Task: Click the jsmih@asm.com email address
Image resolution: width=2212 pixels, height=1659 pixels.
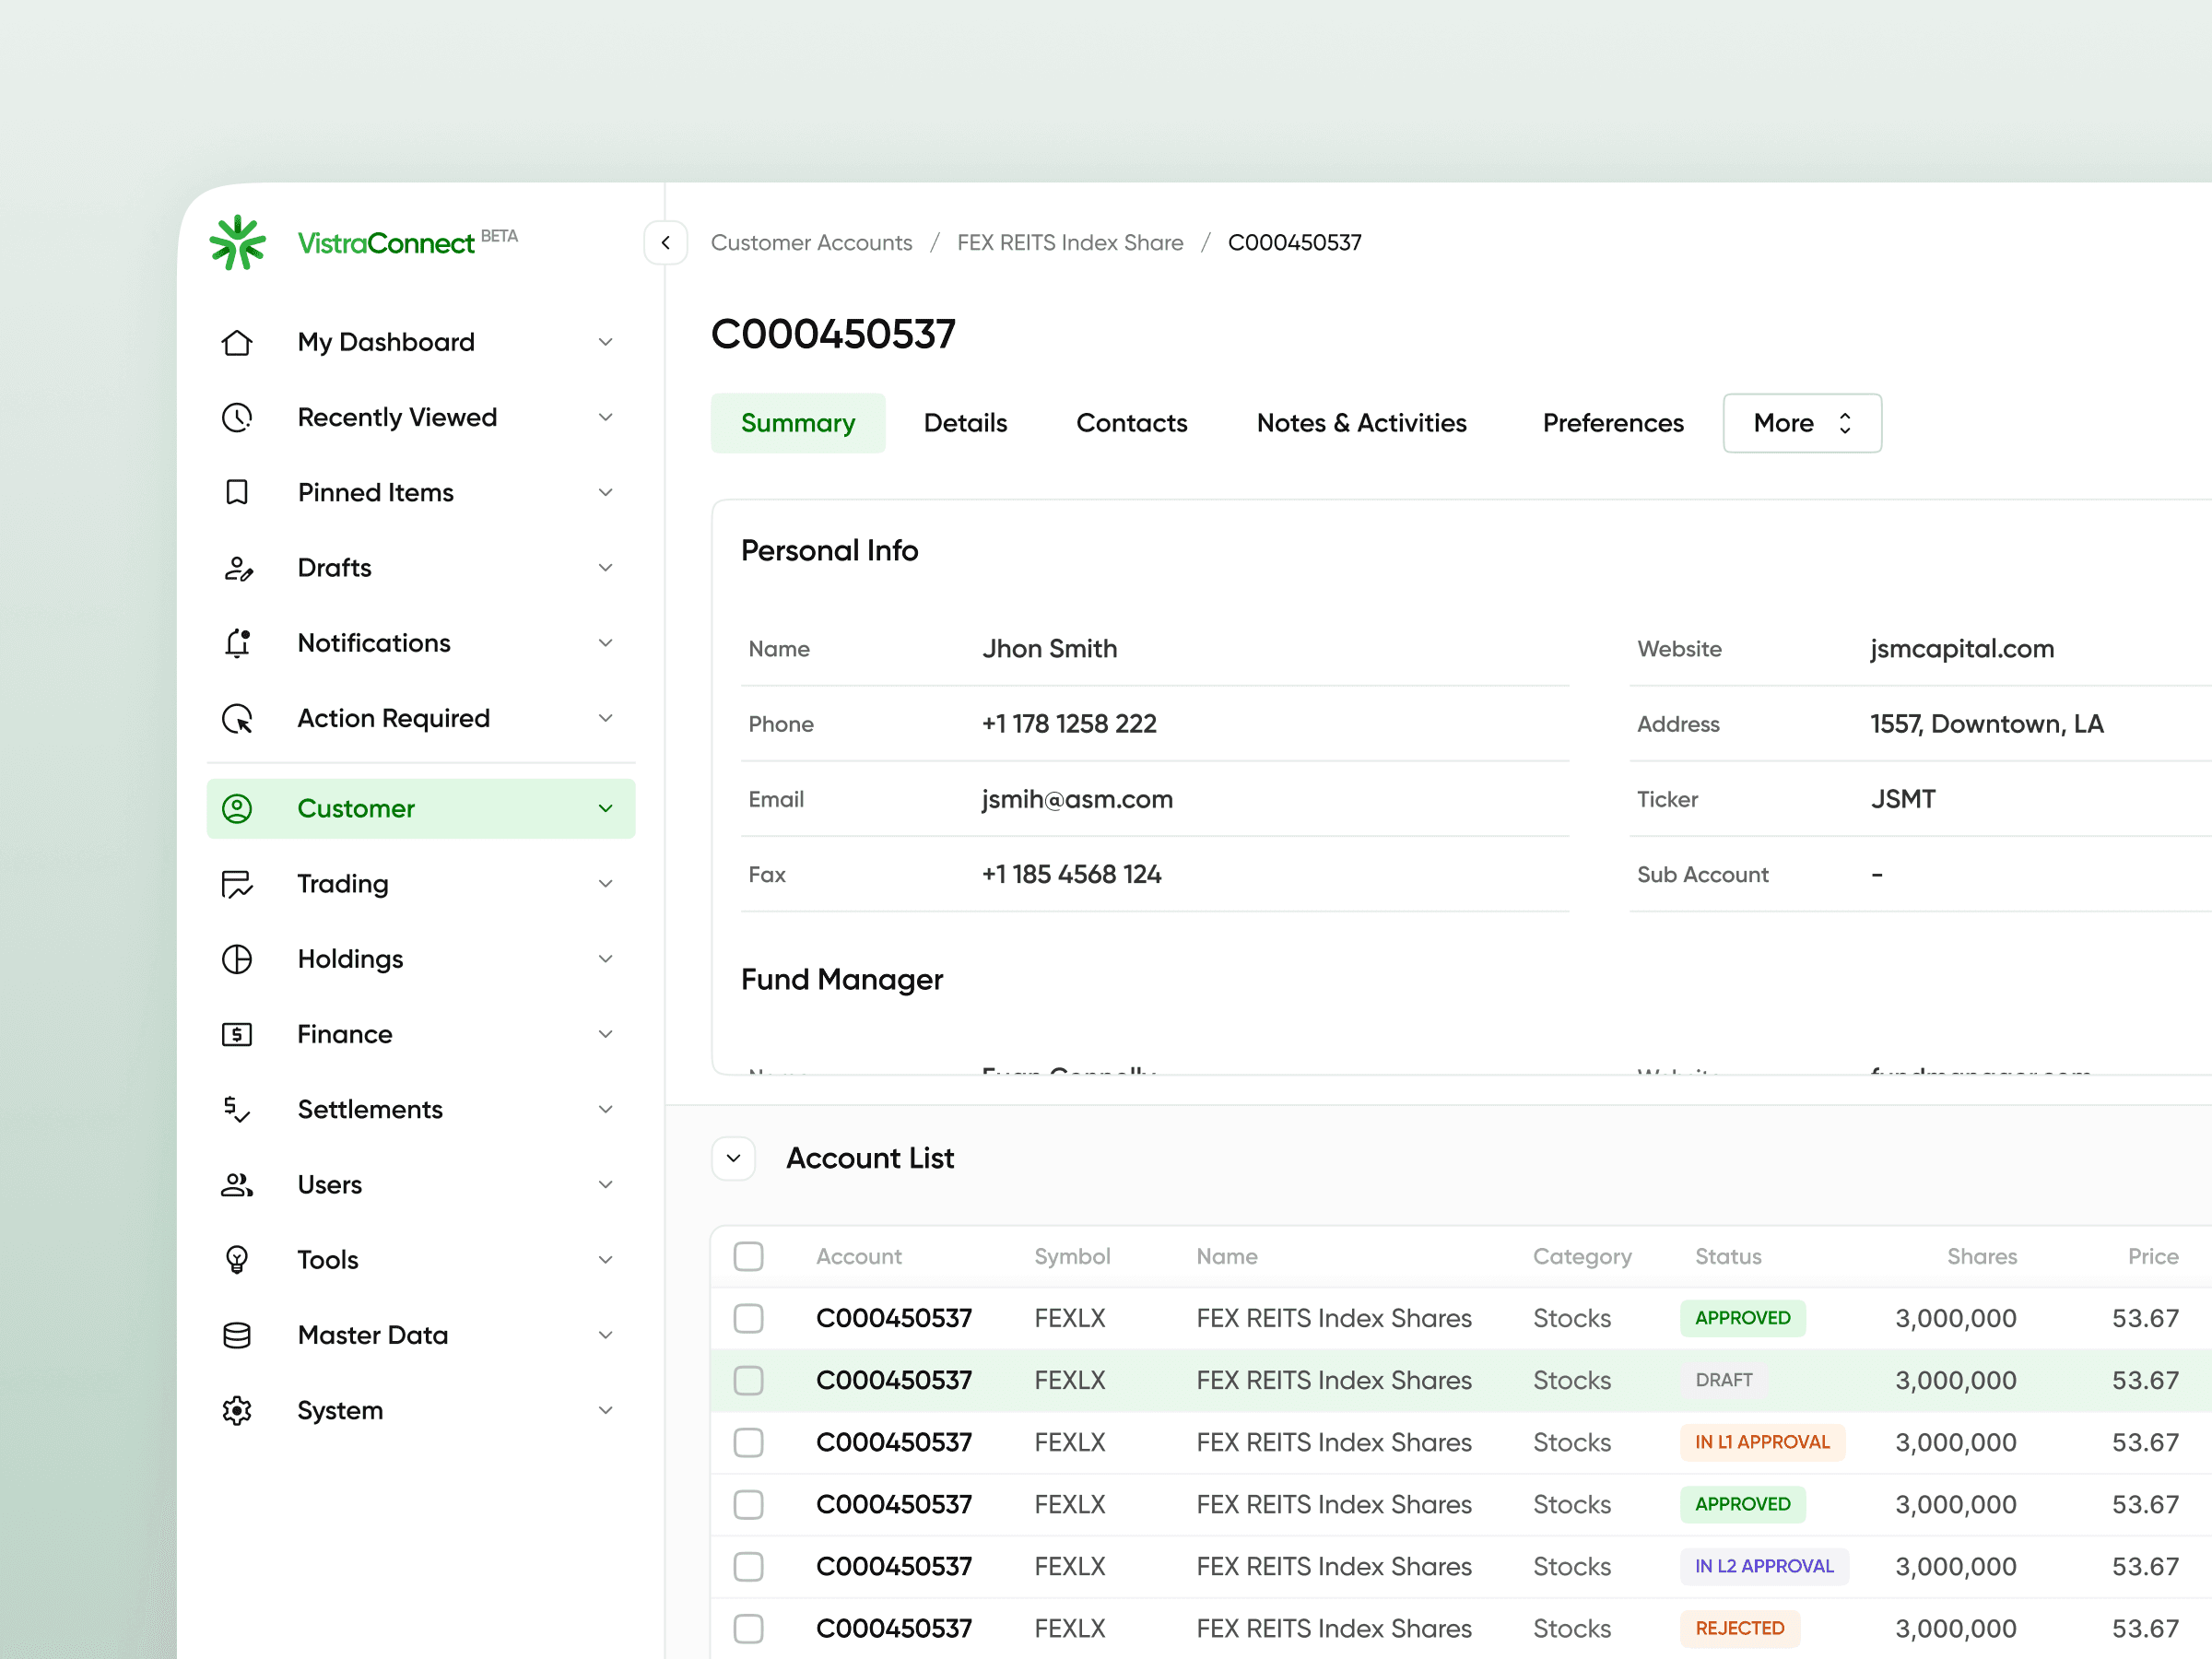Action: pos(1077,799)
